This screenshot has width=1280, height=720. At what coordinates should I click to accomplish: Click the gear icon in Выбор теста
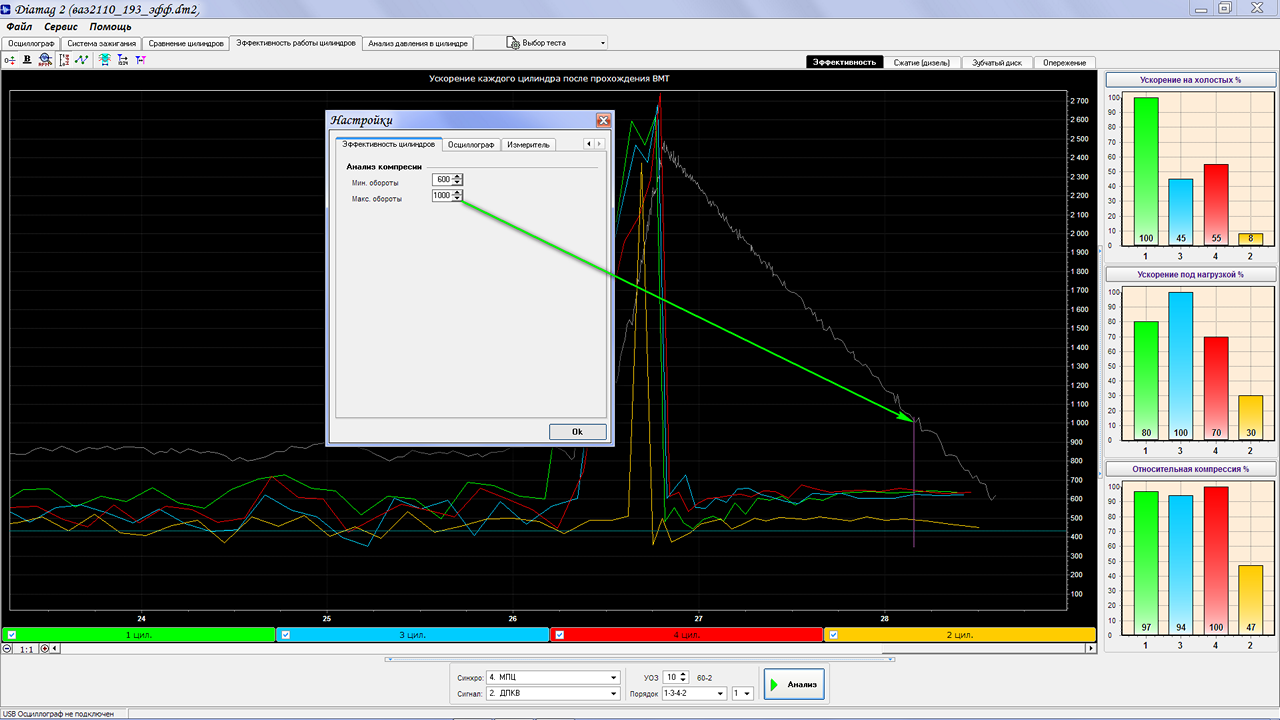pos(513,43)
